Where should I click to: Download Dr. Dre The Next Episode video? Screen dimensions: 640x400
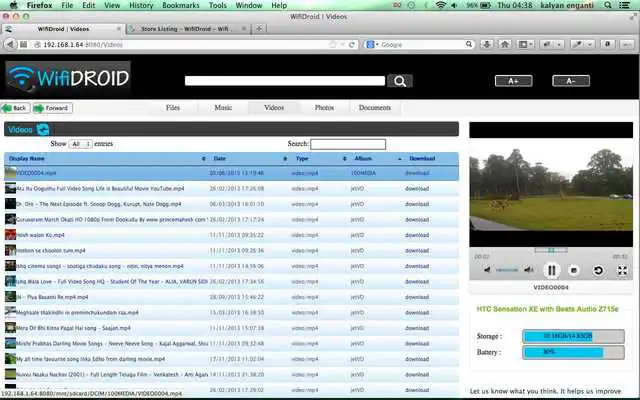pyautogui.click(x=417, y=204)
